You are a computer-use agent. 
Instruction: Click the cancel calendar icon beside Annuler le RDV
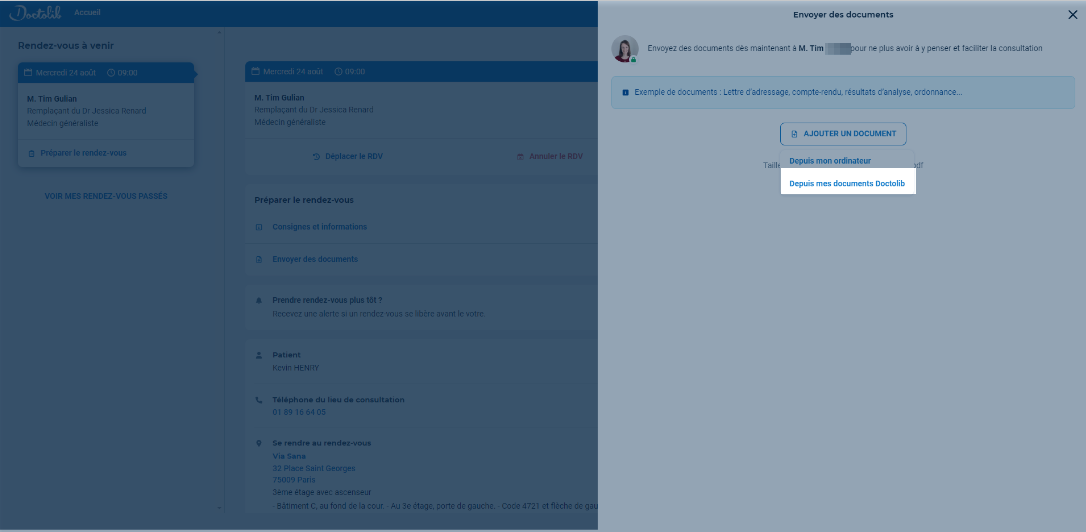[x=520, y=157]
